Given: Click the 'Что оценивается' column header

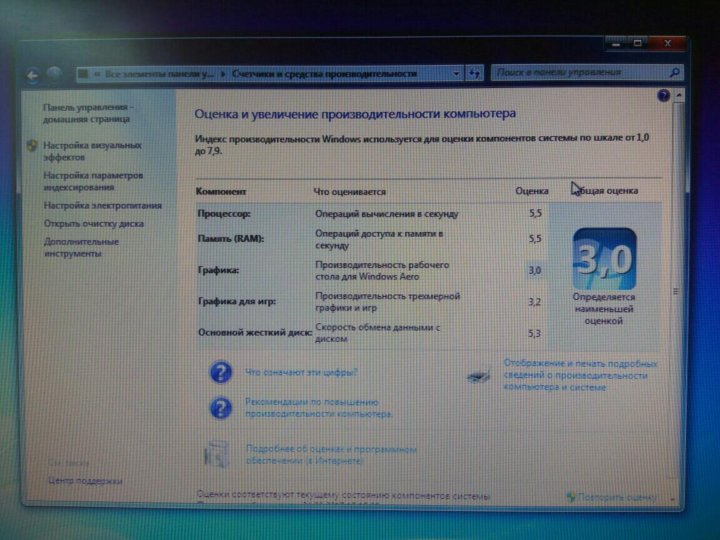Looking at the screenshot, I should pyautogui.click(x=349, y=191).
